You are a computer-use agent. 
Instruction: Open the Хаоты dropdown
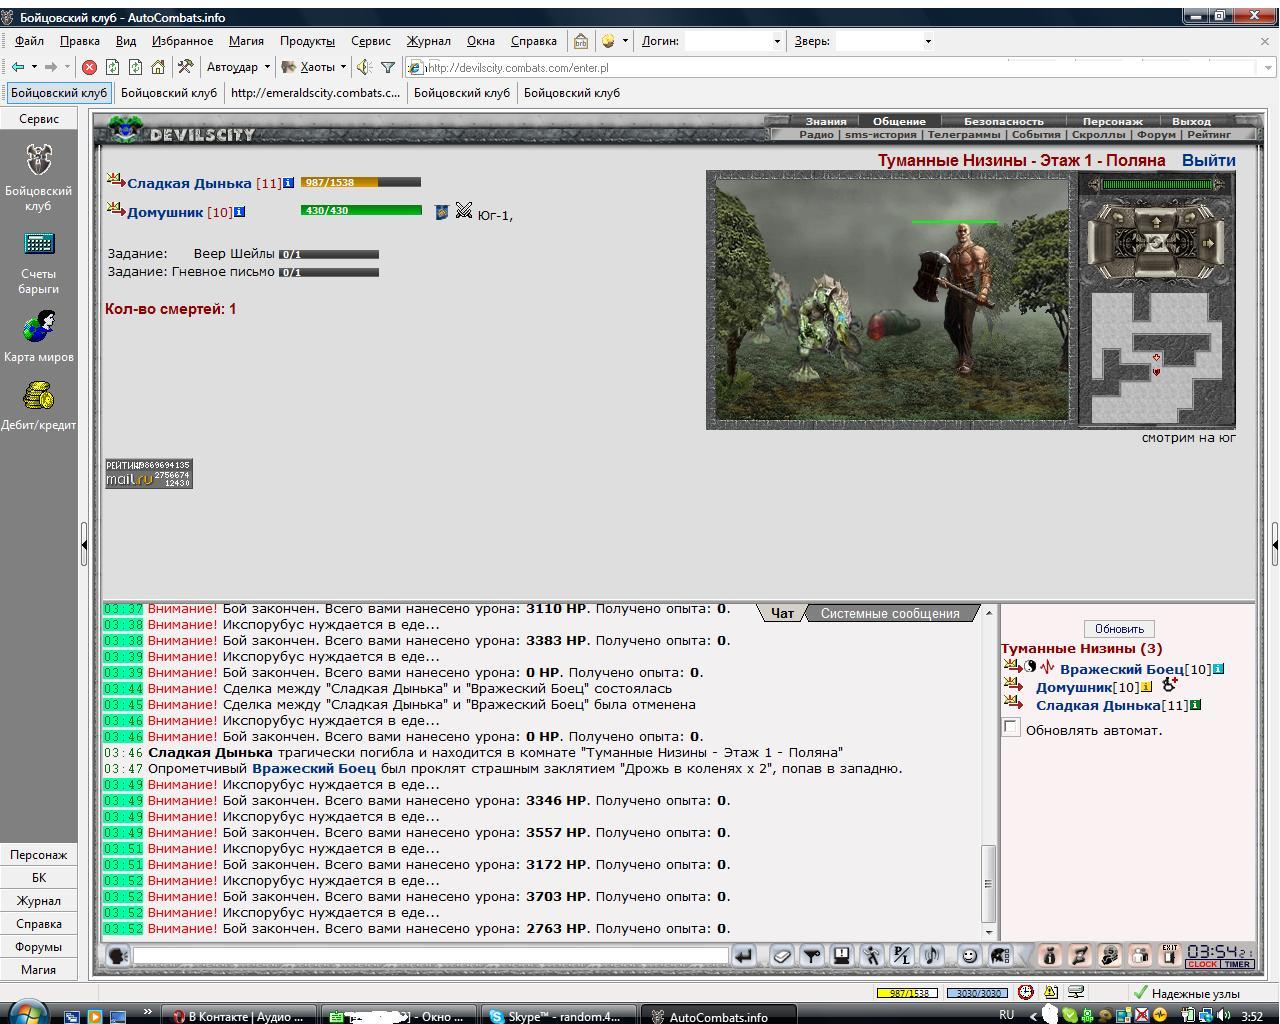click(313, 67)
